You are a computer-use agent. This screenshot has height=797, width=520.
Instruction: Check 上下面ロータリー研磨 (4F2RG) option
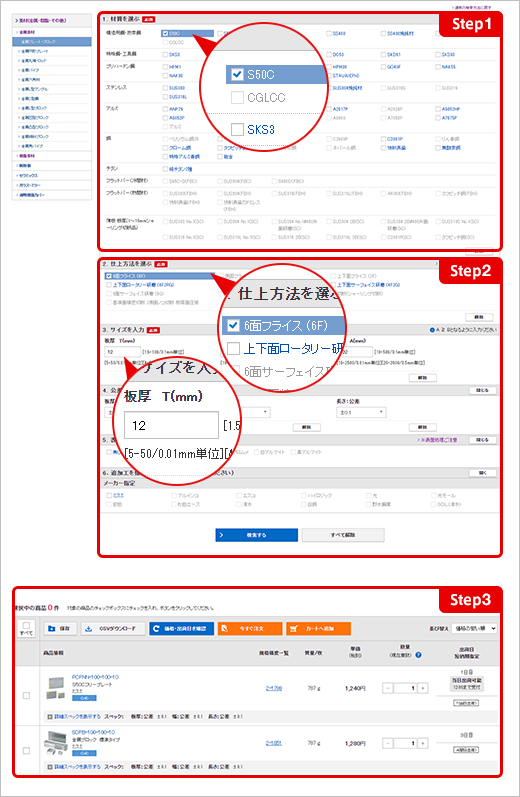[x=109, y=285]
